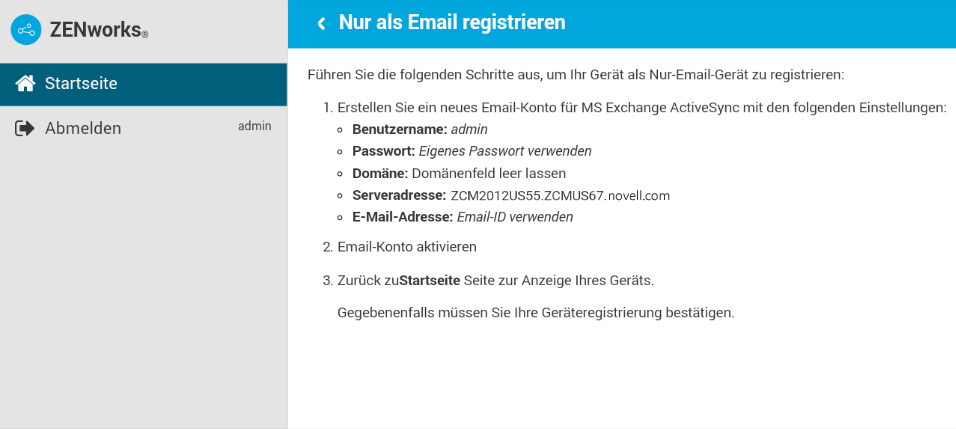Click the Benutzername label
The image size is (956, 429).
pos(399,129)
